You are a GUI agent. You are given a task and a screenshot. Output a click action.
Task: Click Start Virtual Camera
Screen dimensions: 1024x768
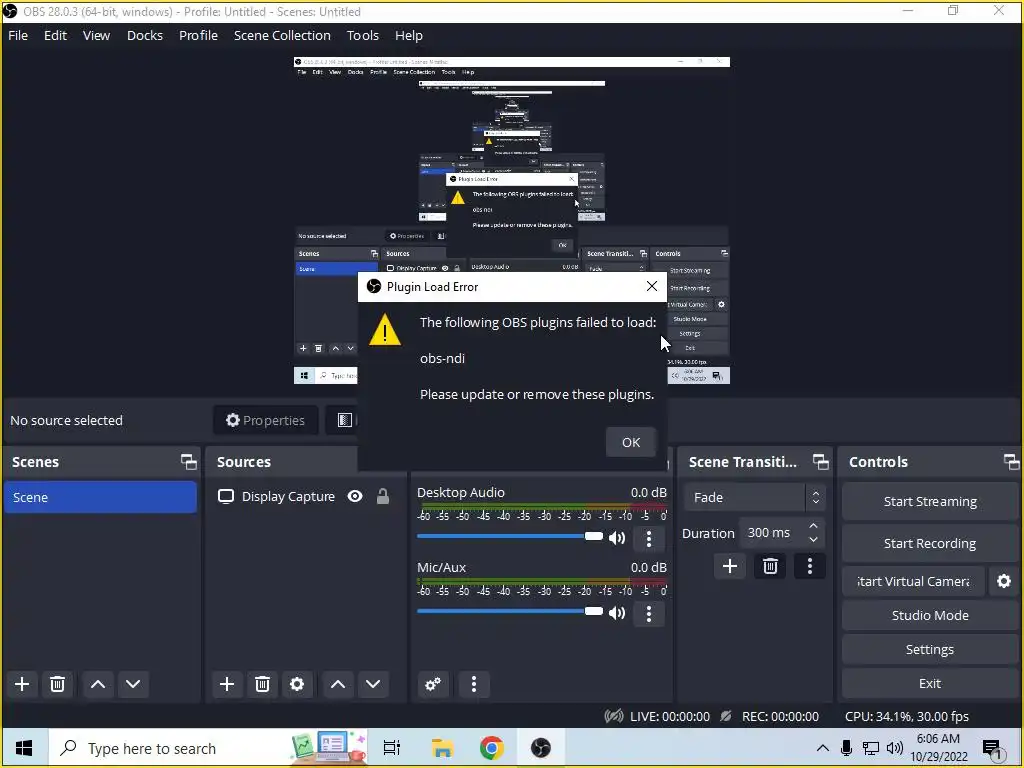(913, 581)
